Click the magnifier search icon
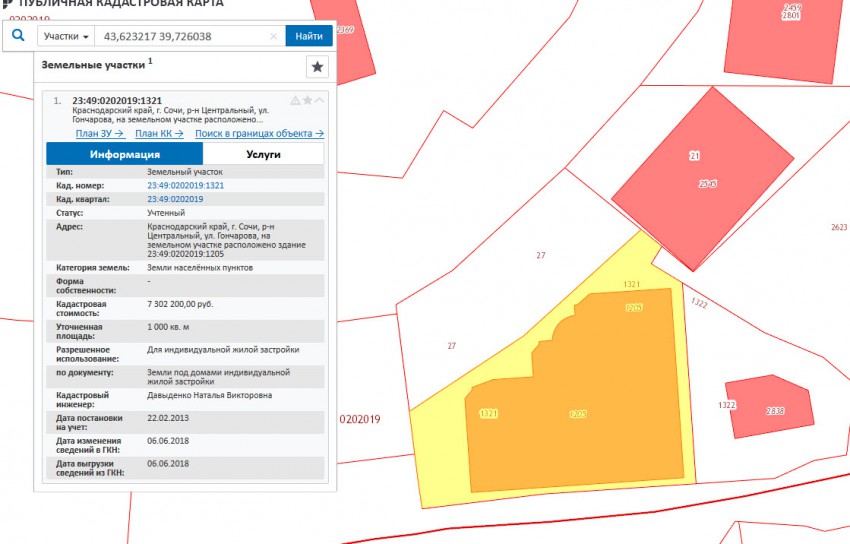 (17, 35)
